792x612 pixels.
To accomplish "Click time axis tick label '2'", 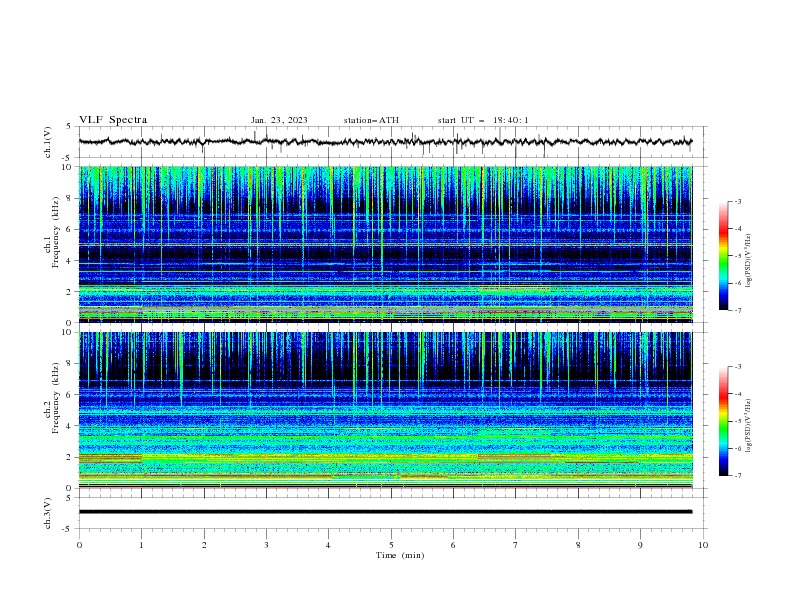I will [204, 545].
